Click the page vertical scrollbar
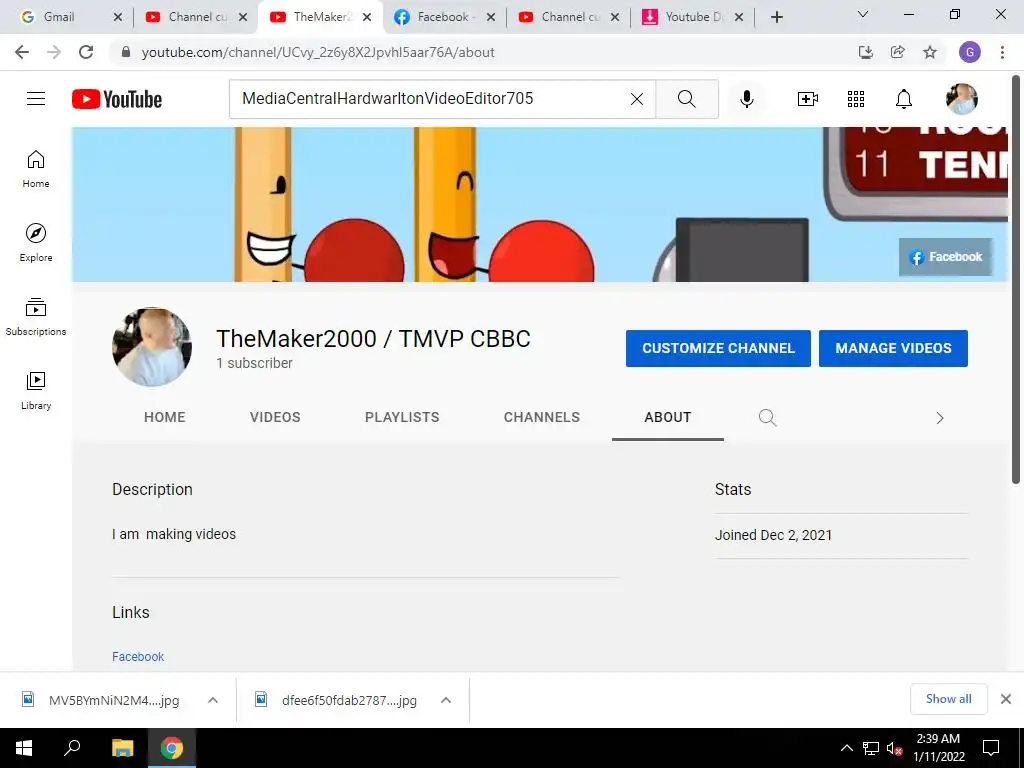 [1016, 281]
